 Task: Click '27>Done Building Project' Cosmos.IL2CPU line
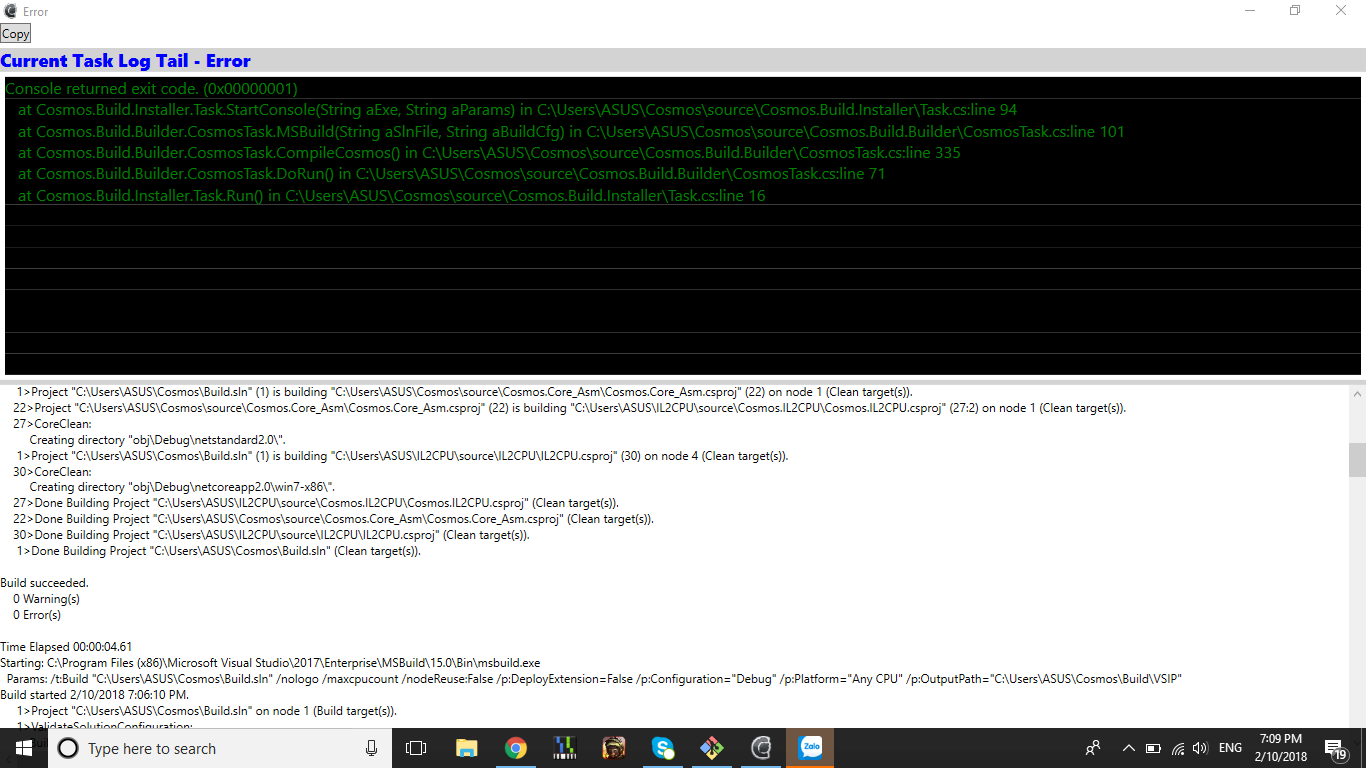point(316,503)
